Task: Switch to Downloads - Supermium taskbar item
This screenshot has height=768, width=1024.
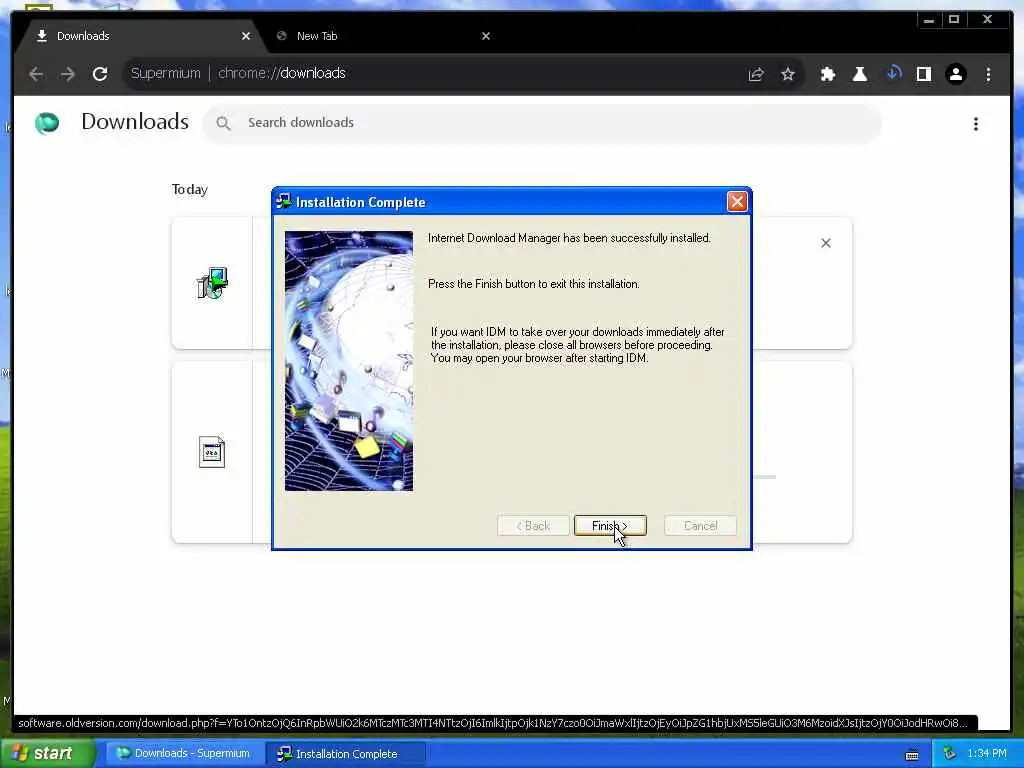Action: [x=183, y=753]
